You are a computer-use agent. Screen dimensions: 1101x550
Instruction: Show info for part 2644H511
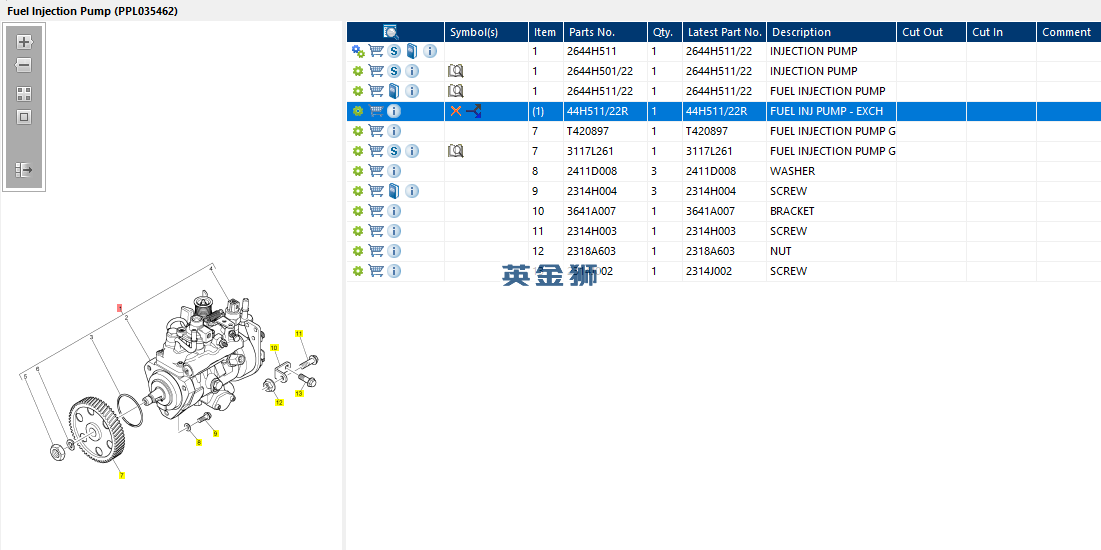pos(430,51)
